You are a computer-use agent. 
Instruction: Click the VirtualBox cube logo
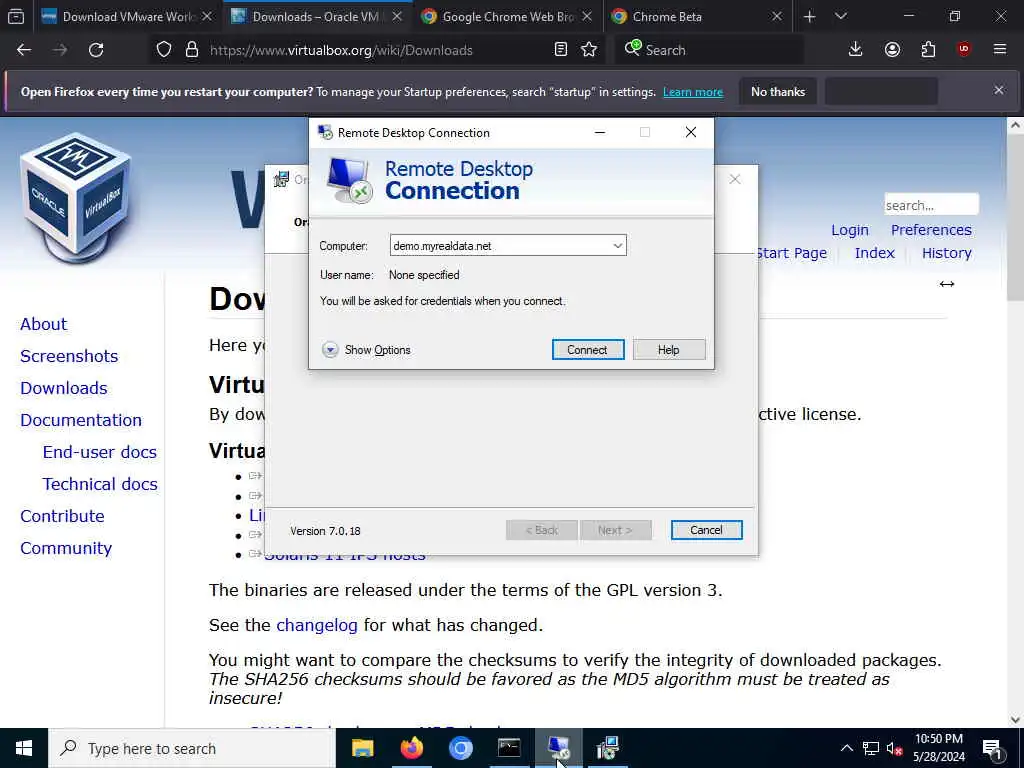pyautogui.click(x=76, y=197)
